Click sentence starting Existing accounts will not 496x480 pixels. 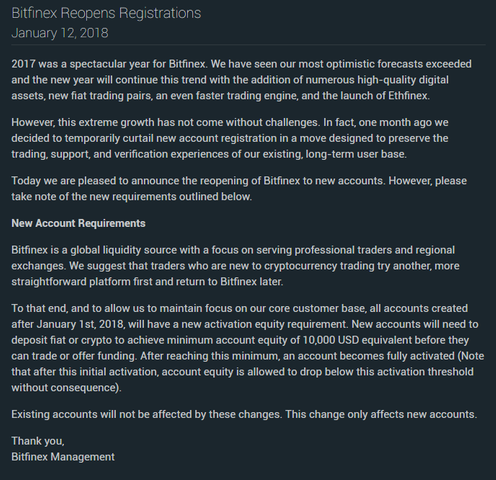pyautogui.click(x=244, y=414)
